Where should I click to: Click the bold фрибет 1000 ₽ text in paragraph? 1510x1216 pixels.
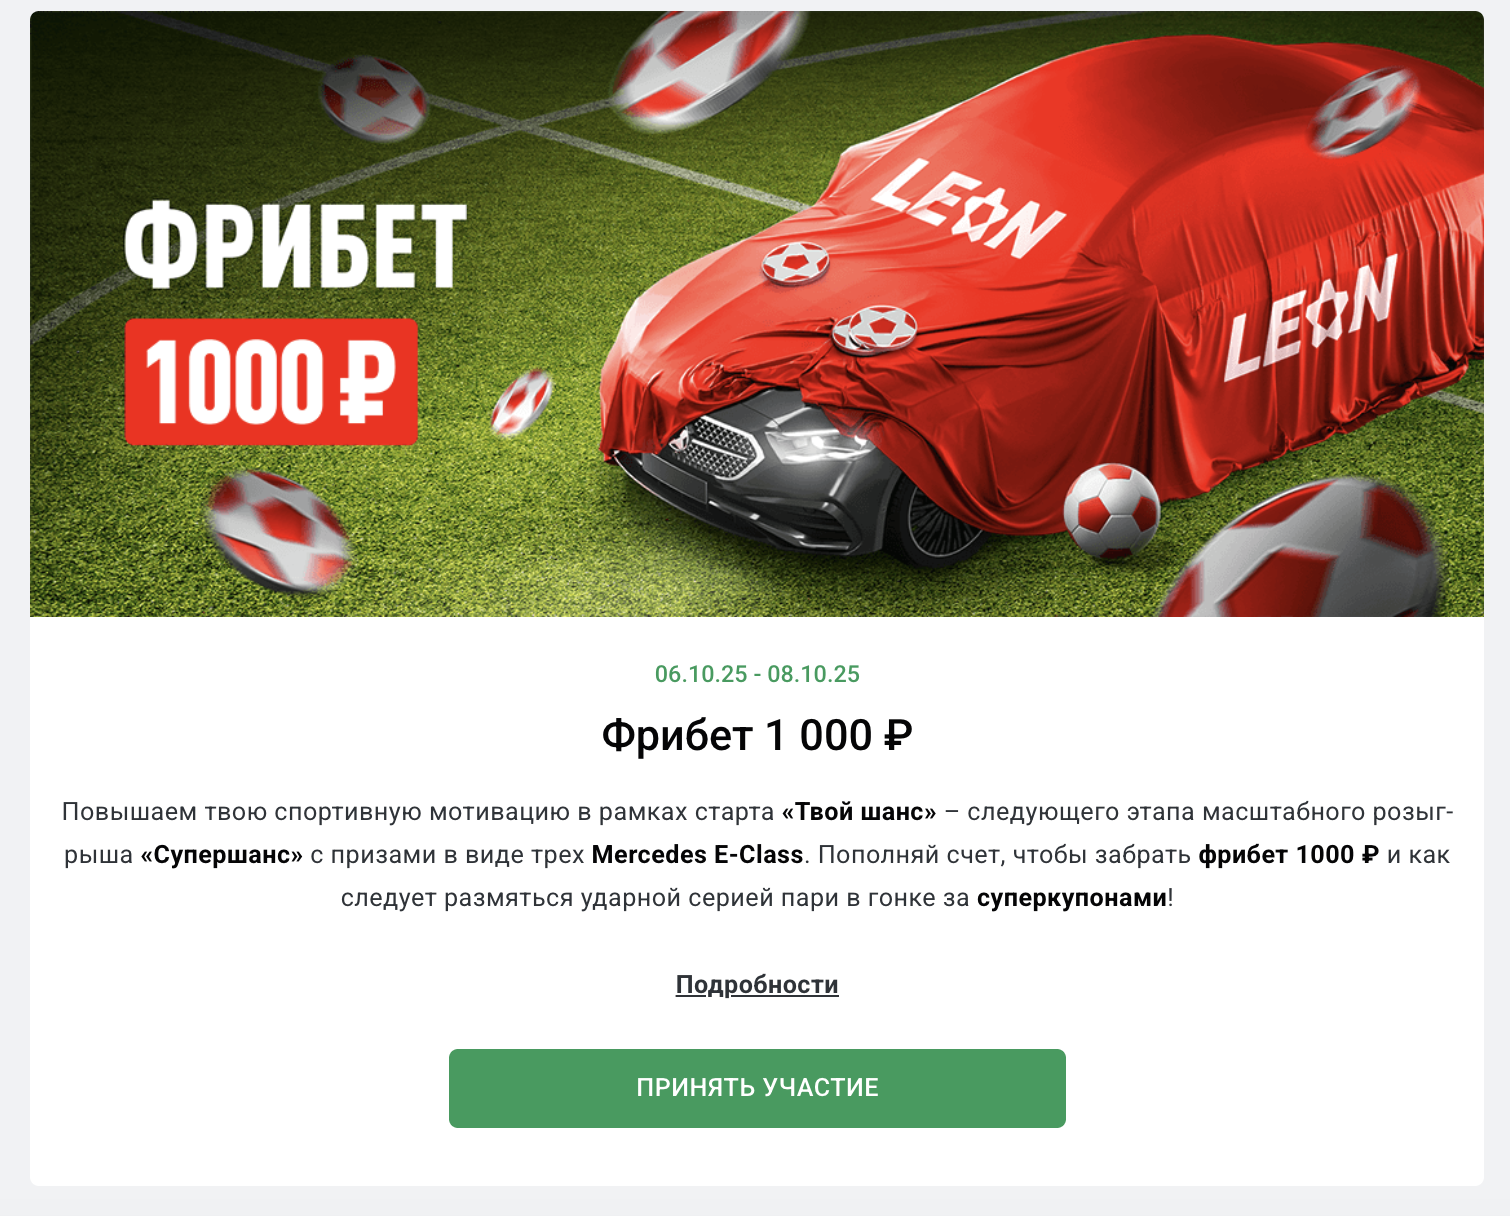click(x=1289, y=855)
